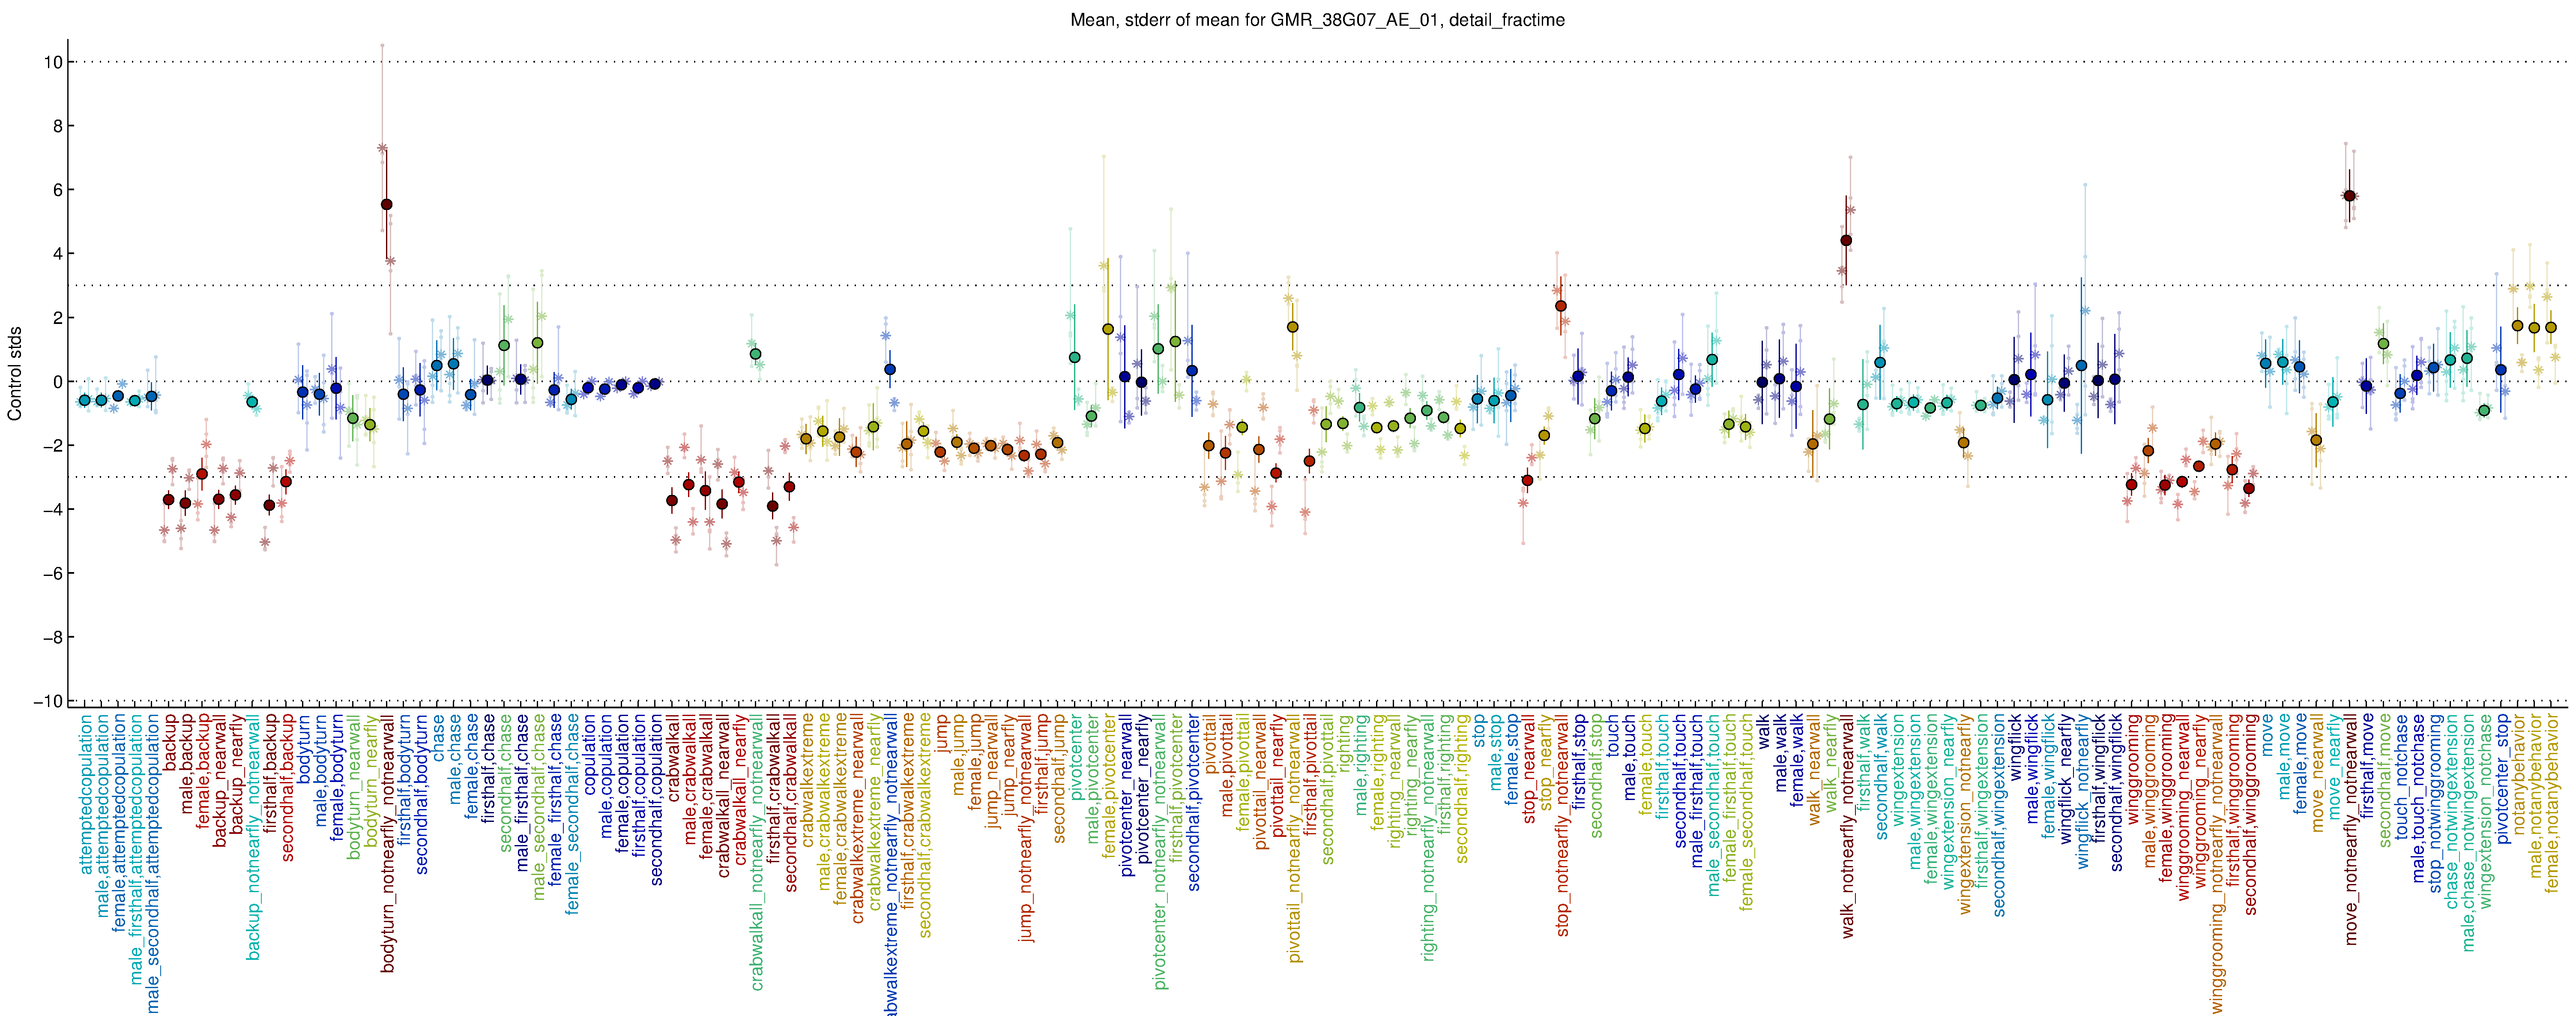Screen dimensions: 2576x1016
Task: Click the positive '10' y-axis tick label
Action: tap(53, 62)
